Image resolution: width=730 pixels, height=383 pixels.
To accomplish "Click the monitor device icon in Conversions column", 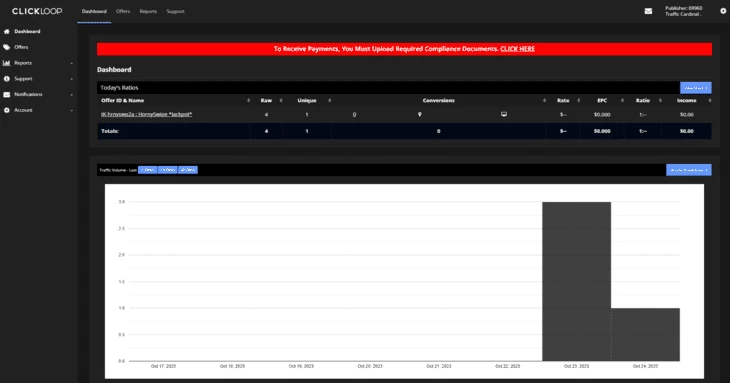I will (x=504, y=114).
